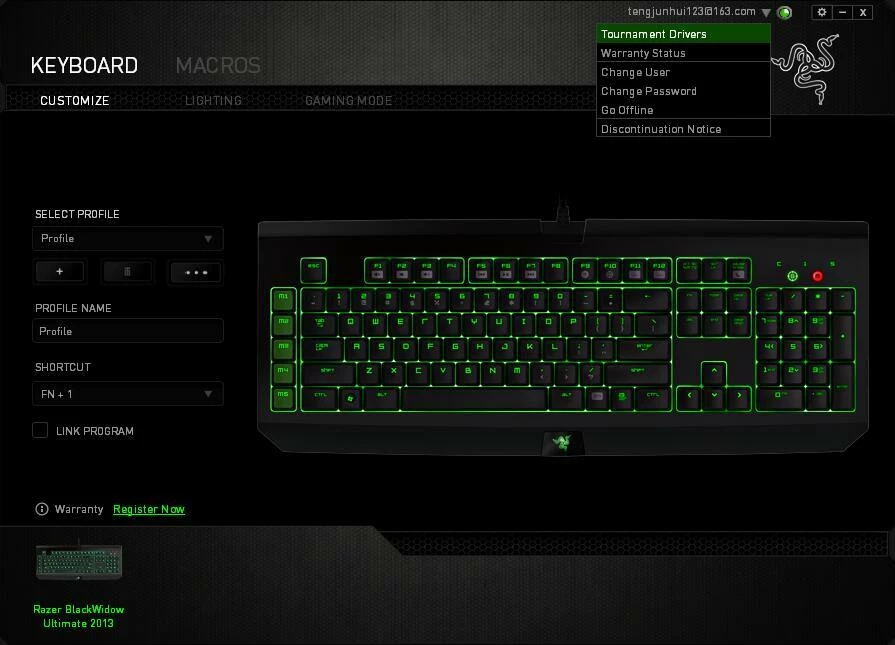The width and height of the screenshot is (895, 645).
Task: Click the Register Now warranty link
Action: tap(149, 509)
